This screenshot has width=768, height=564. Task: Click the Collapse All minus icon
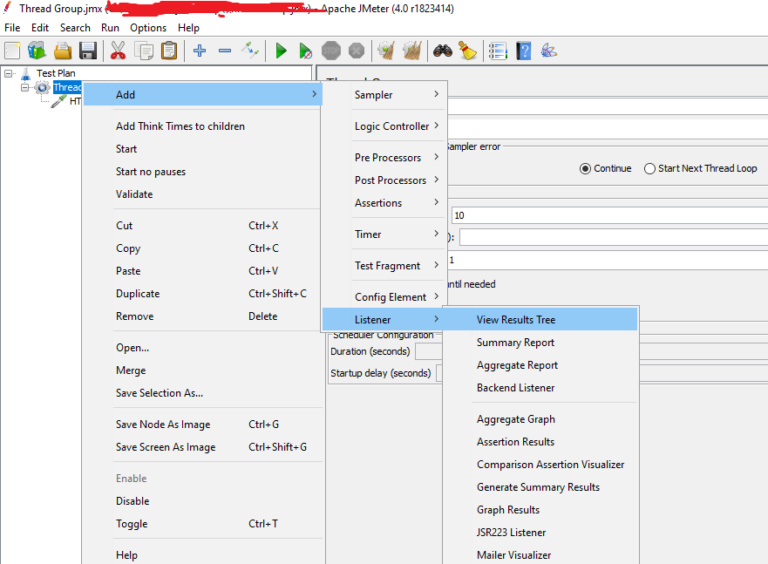coord(225,50)
